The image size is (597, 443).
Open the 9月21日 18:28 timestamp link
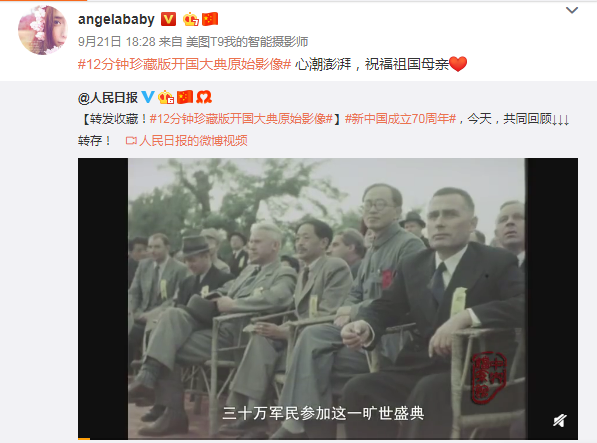[117, 41]
